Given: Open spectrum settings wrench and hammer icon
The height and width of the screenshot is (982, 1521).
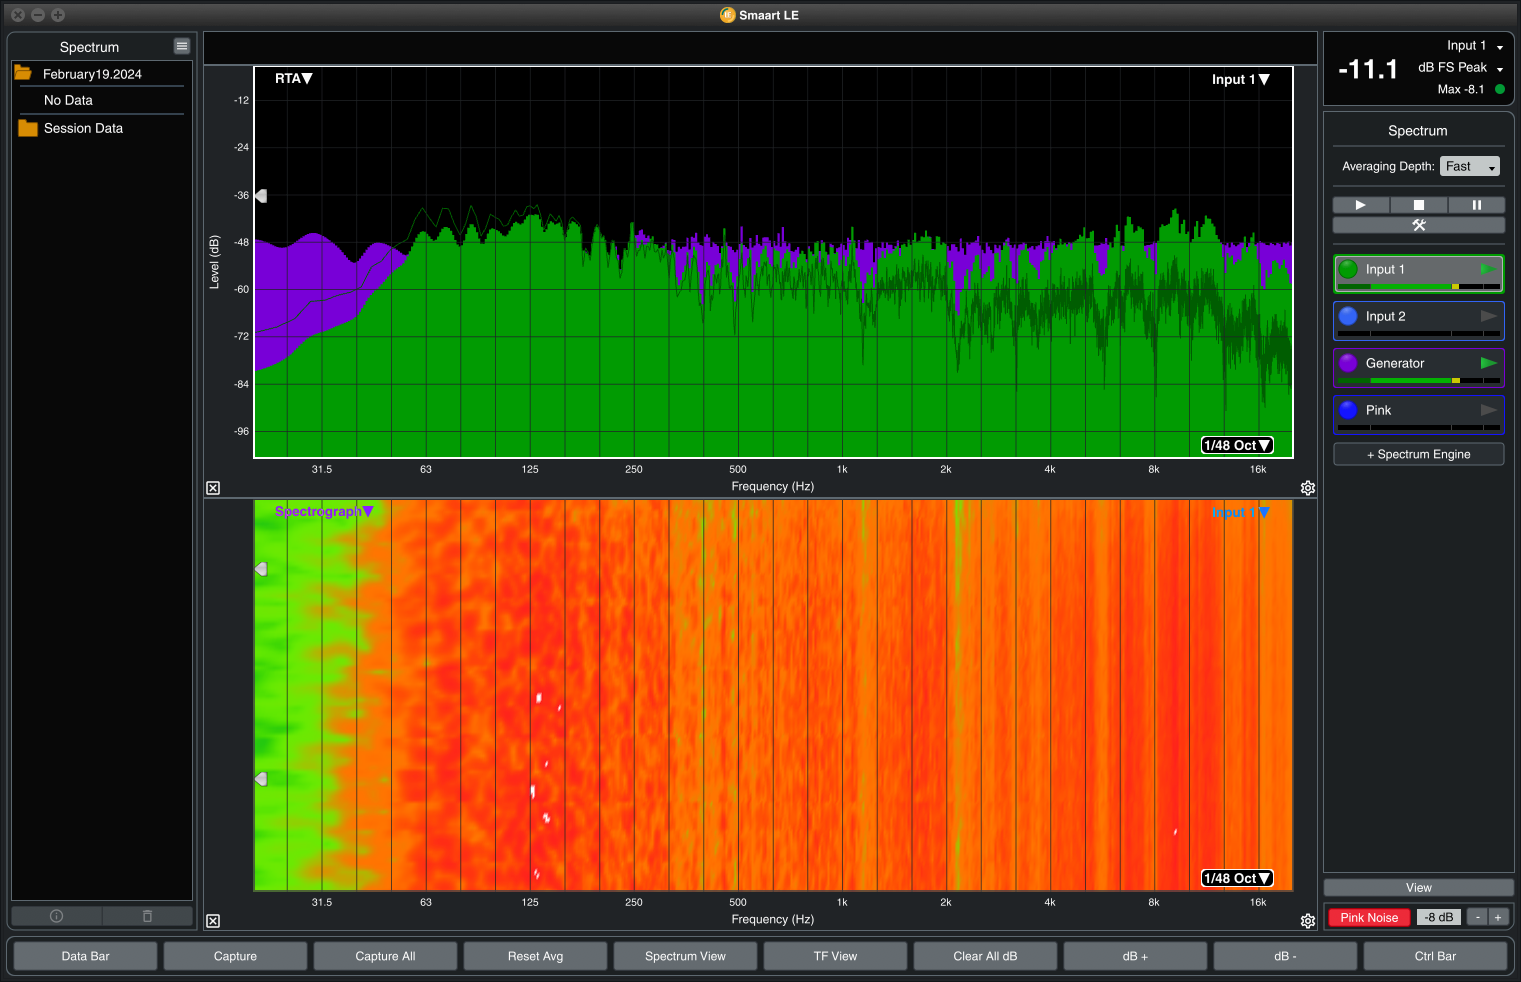Looking at the screenshot, I should pyautogui.click(x=1418, y=225).
